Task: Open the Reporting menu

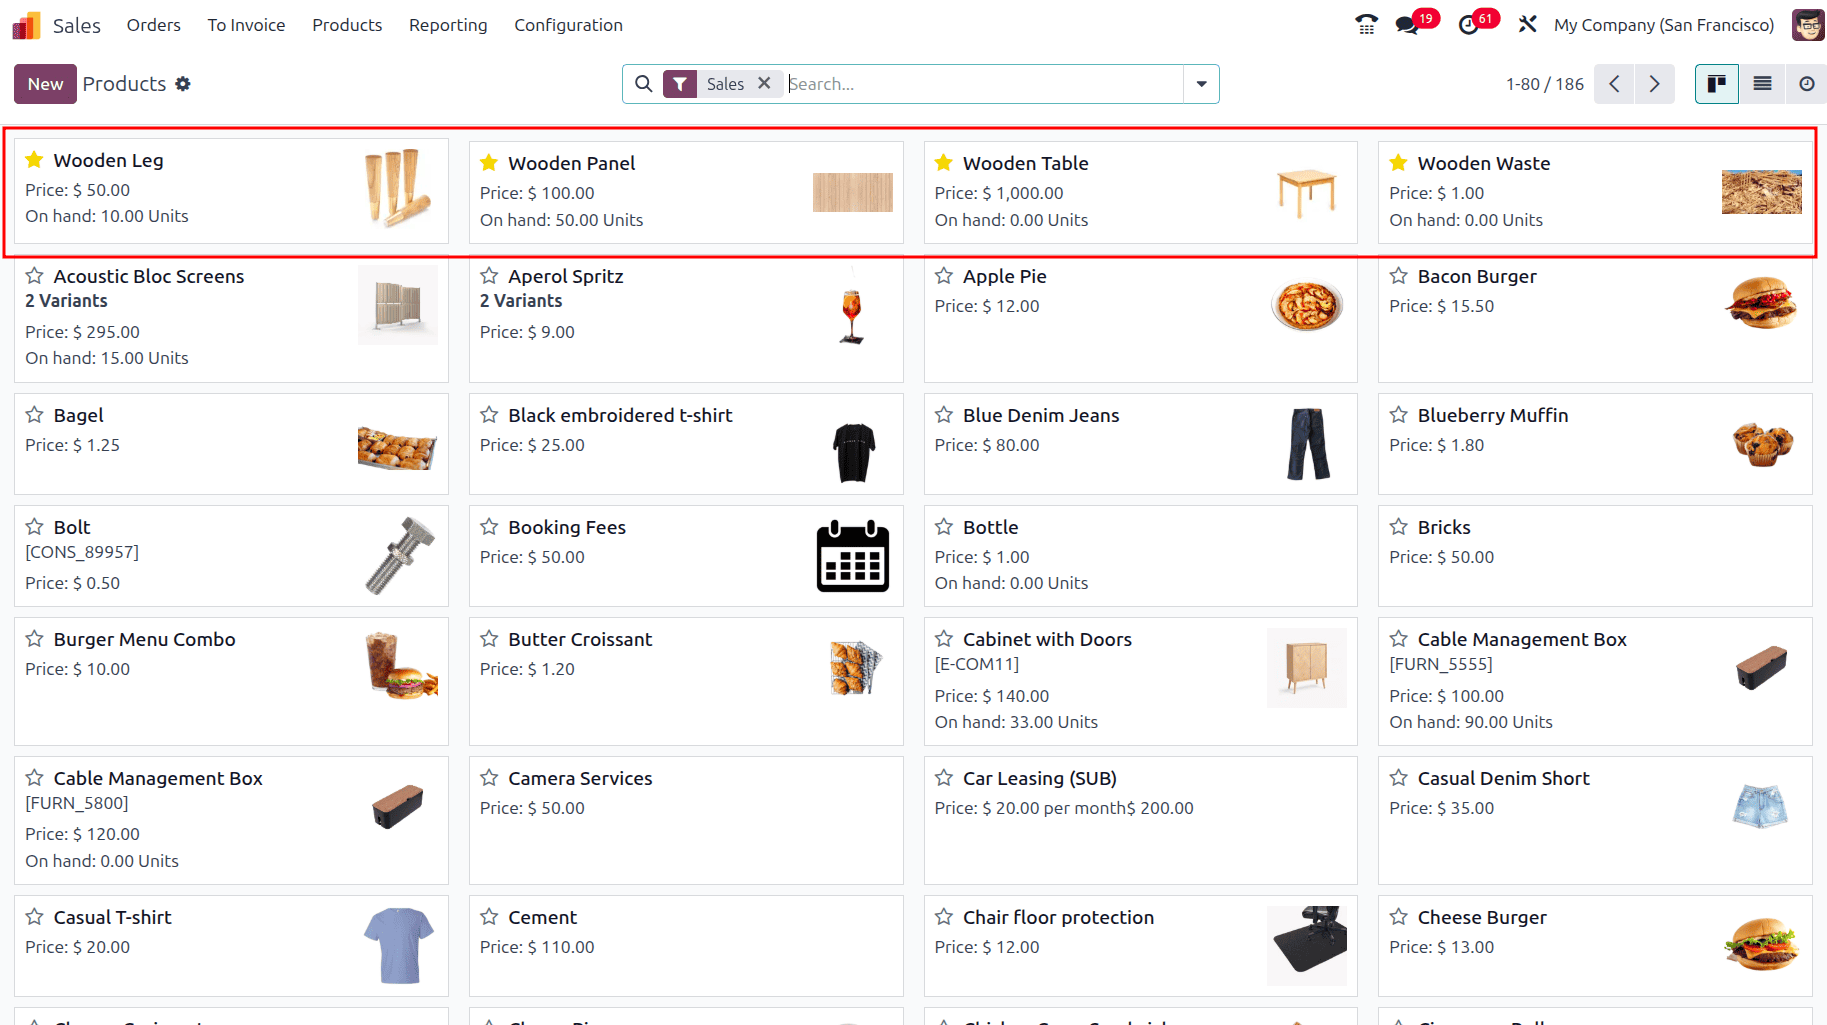Action: 448,25
